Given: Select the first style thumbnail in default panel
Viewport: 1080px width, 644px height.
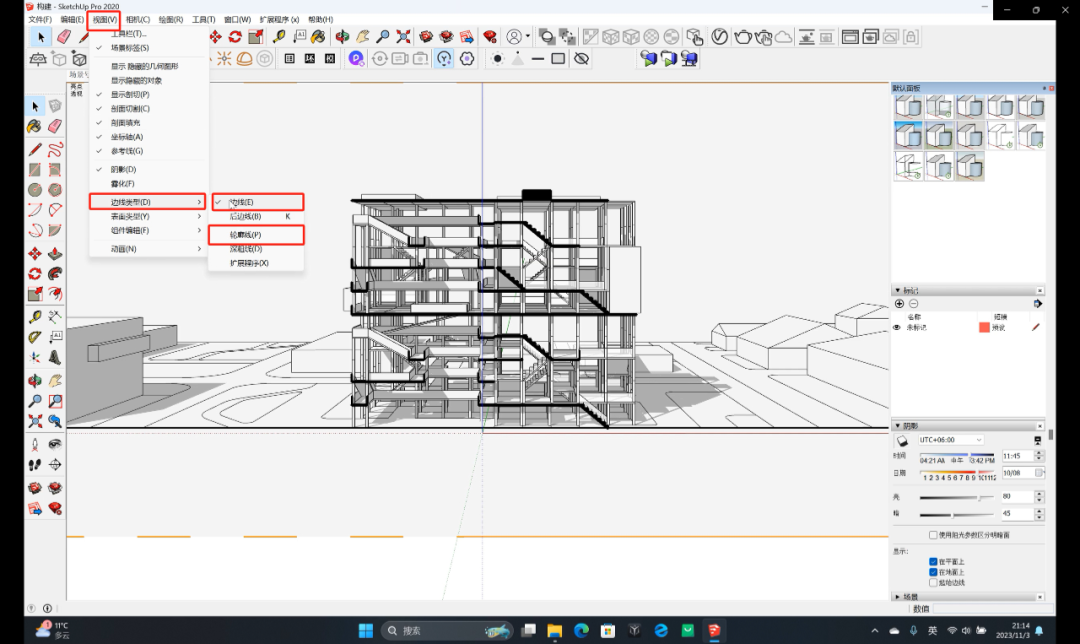Looking at the screenshot, I should pyautogui.click(x=908, y=106).
